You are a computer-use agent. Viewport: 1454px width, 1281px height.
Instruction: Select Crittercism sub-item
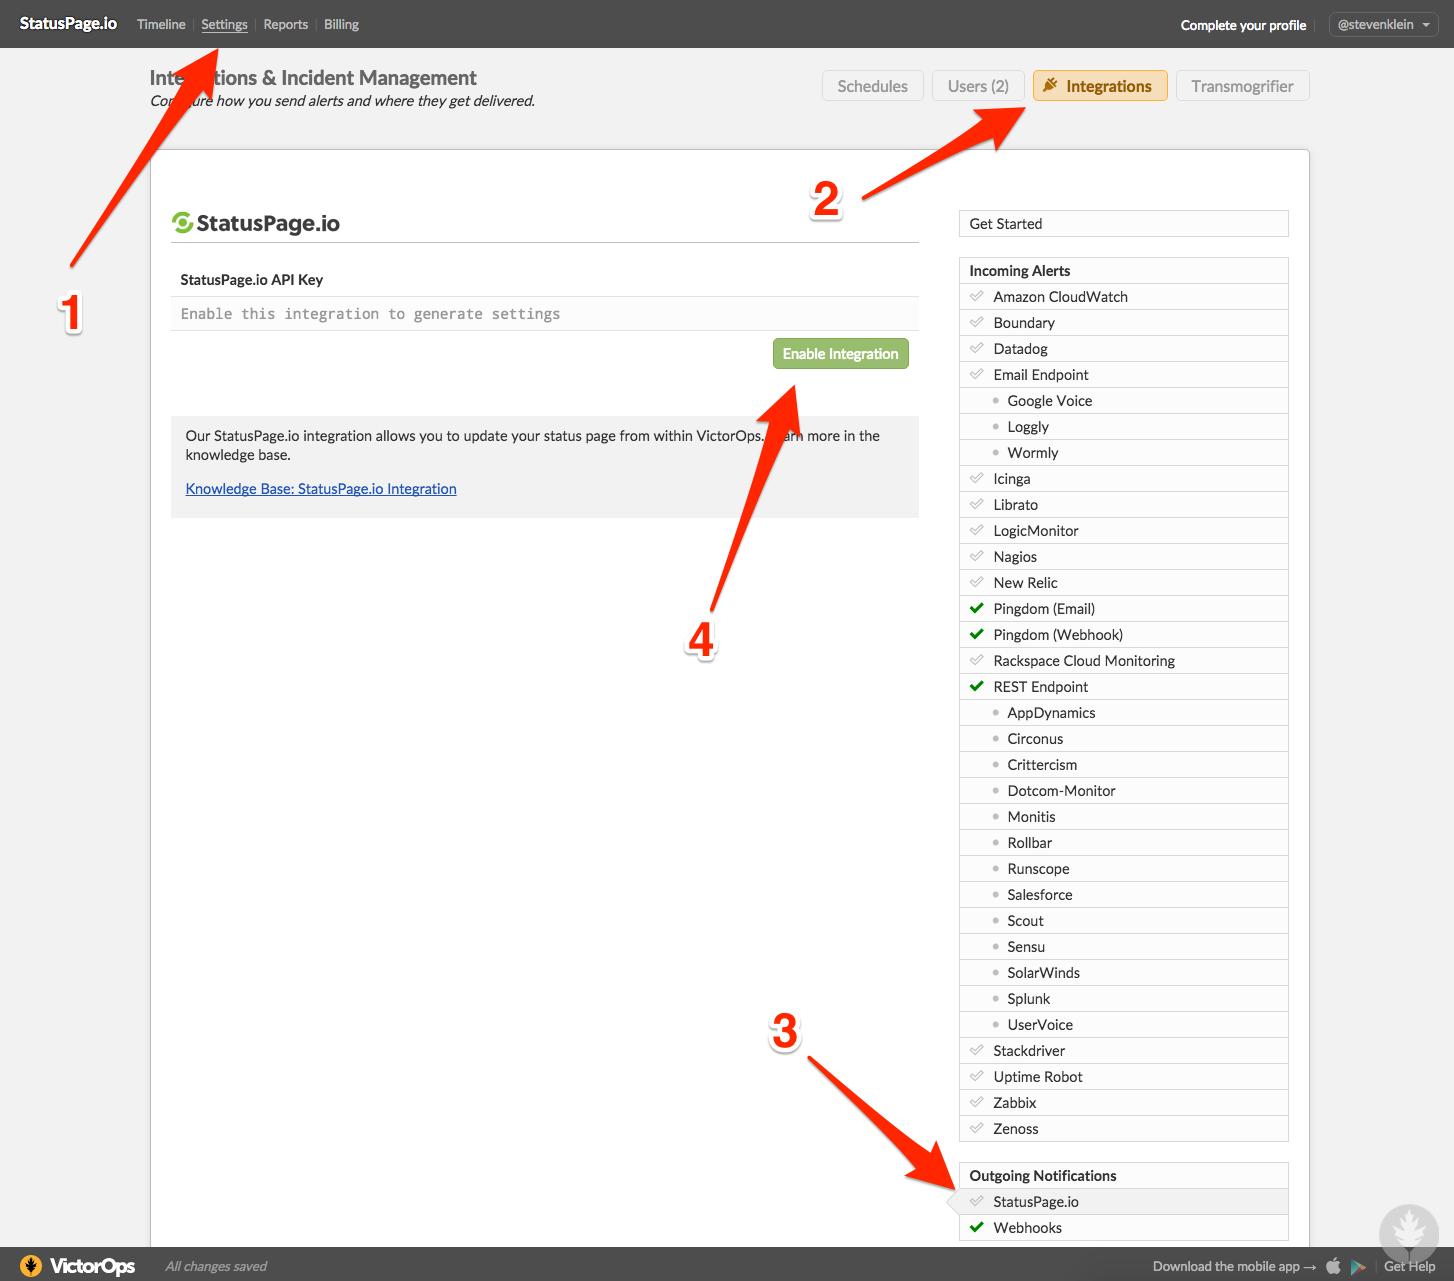click(x=1123, y=765)
